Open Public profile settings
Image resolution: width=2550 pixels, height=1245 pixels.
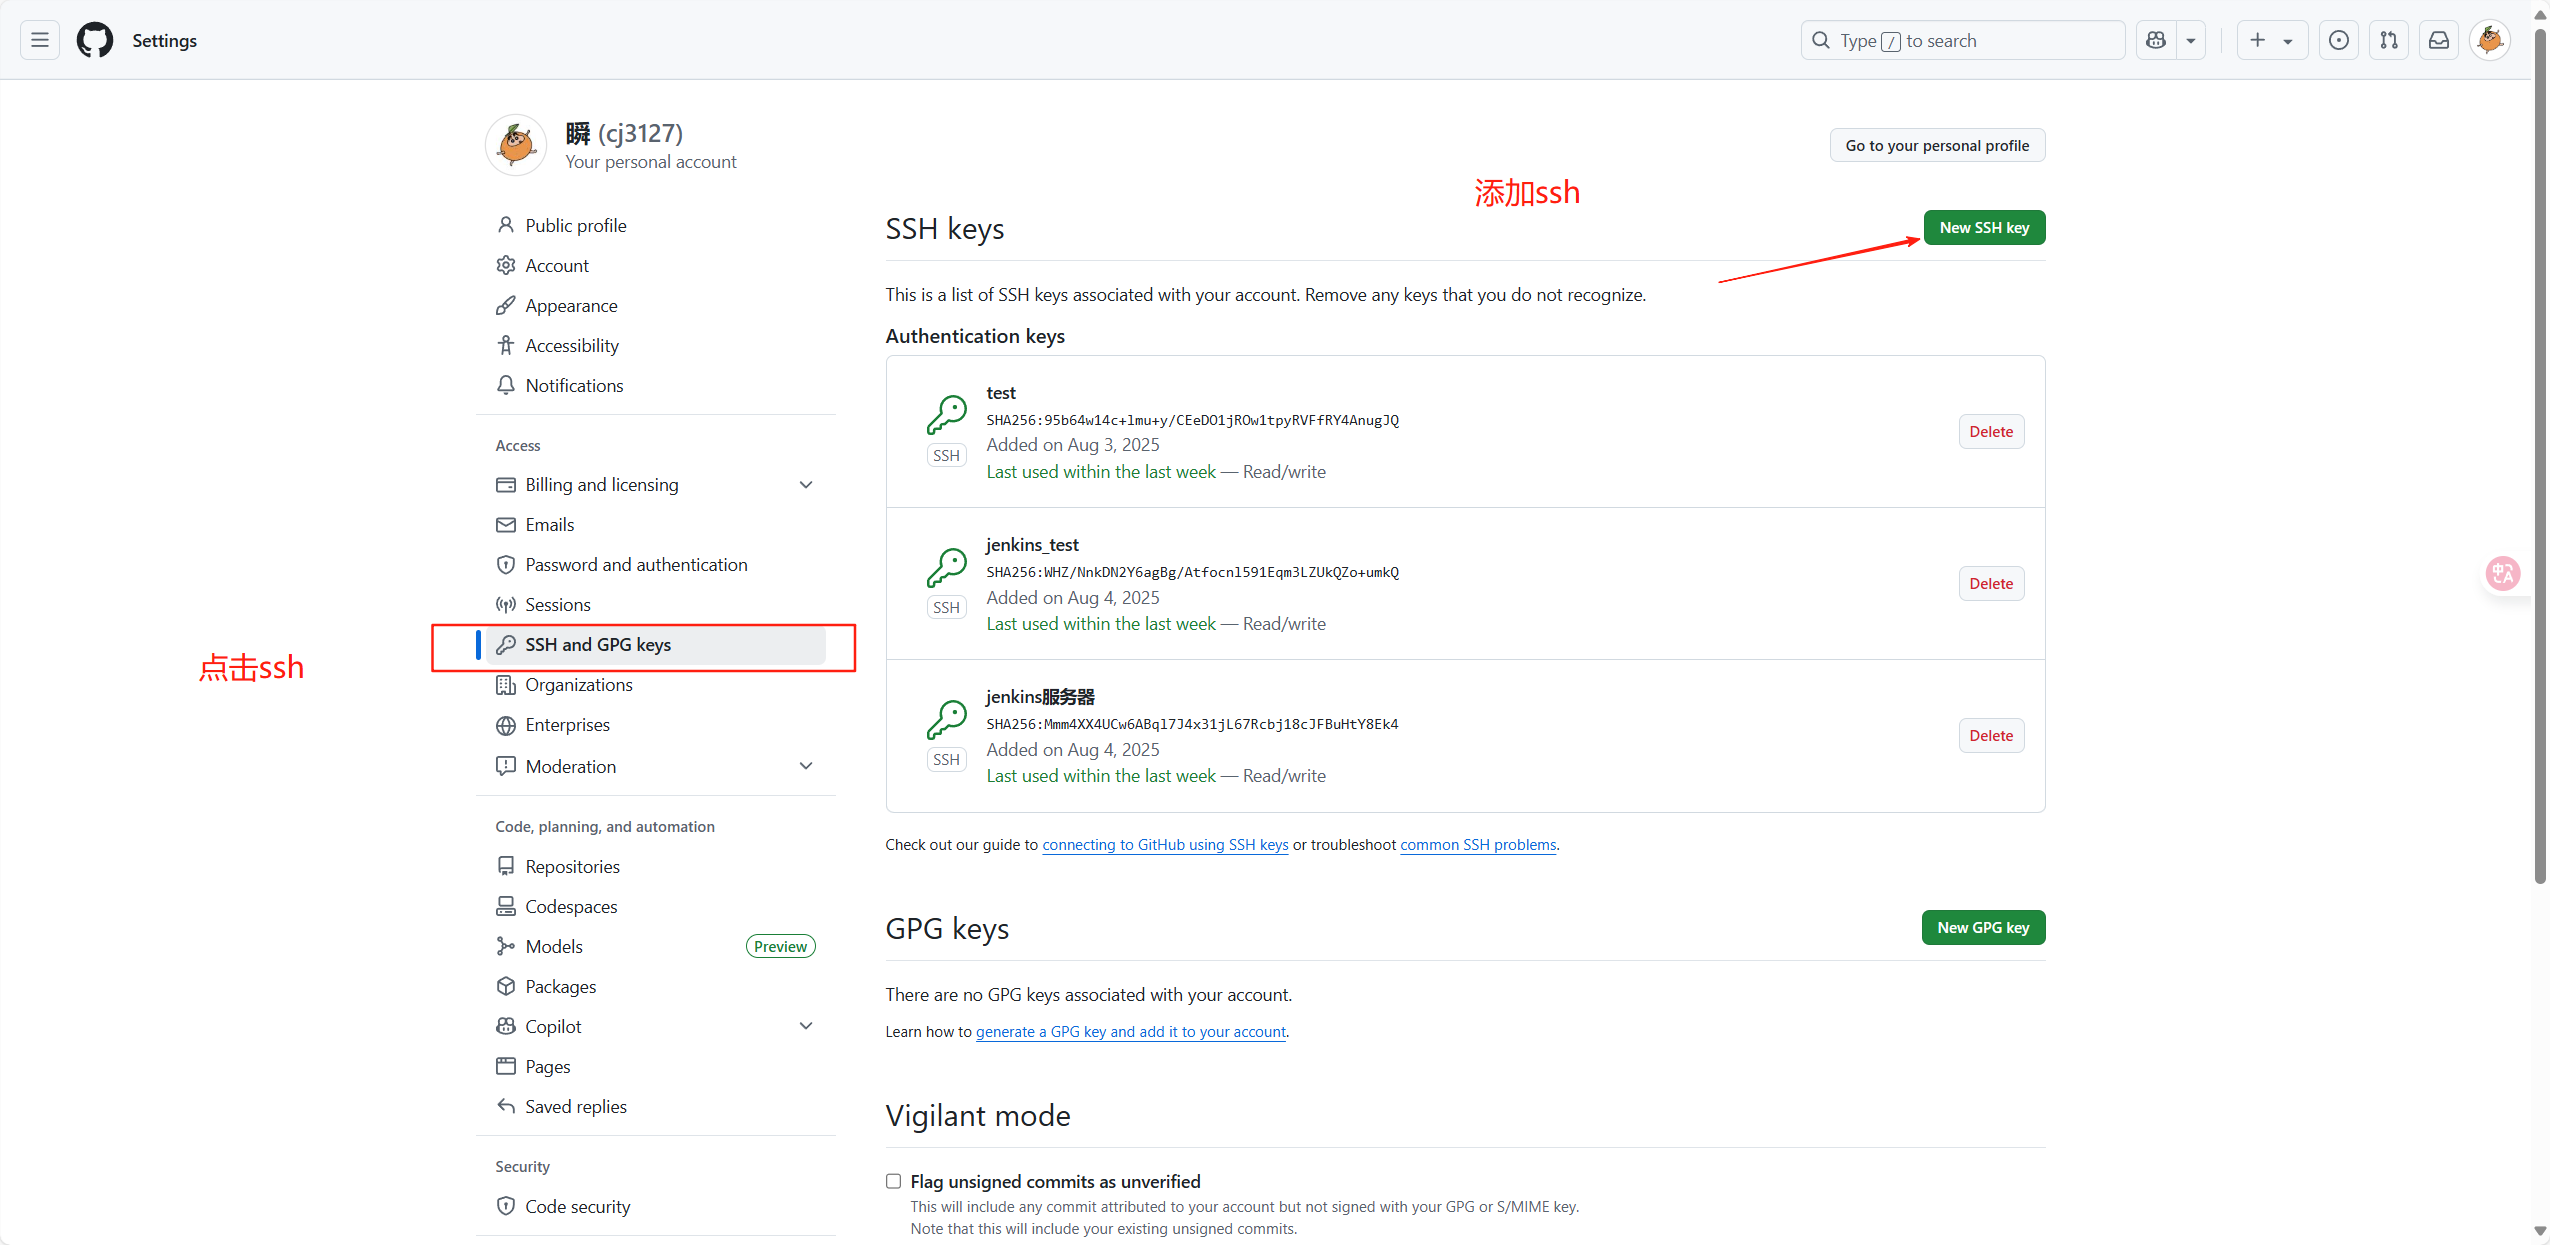pyautogui.click(x=655, y=225)
